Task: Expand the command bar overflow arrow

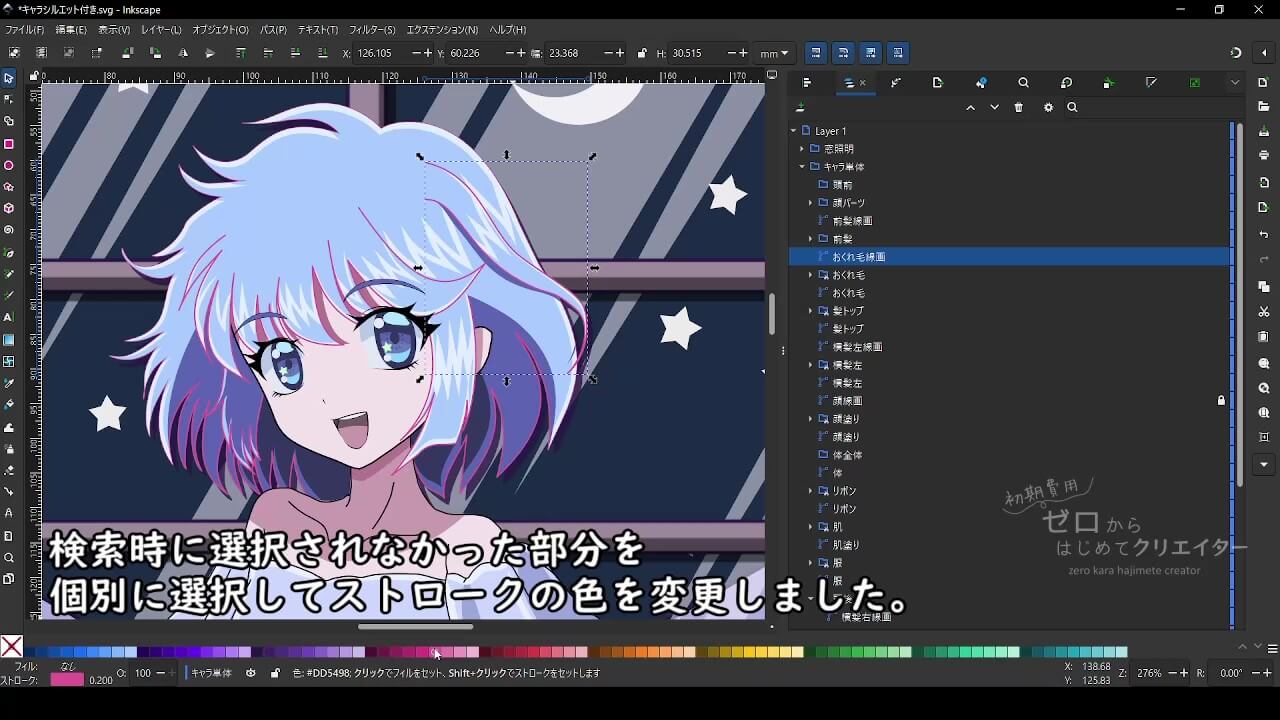Action: click(1264, 465)
